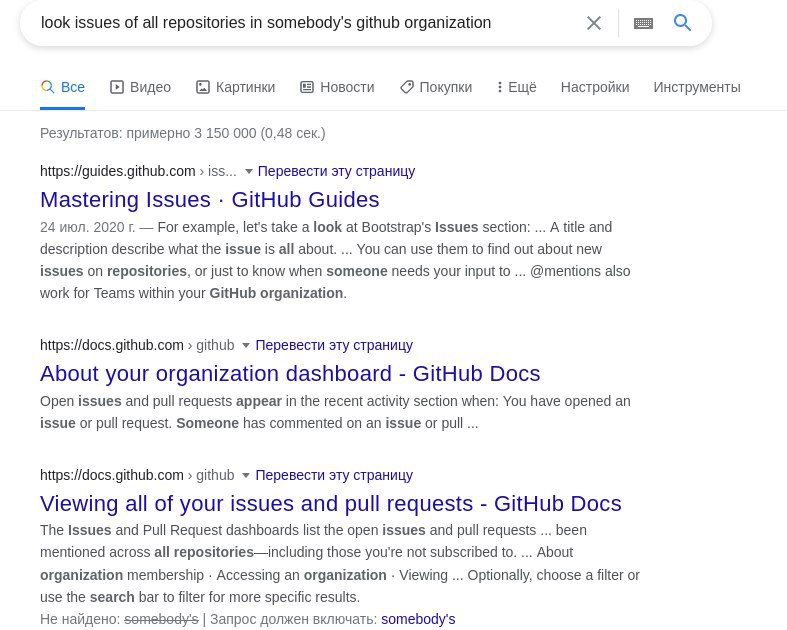Expand dropdown arrow for Viewing all of your issues result
Image resolution: width=787 pixels, height=630 pixels.
pyautogui.click(x=246, y=475)
